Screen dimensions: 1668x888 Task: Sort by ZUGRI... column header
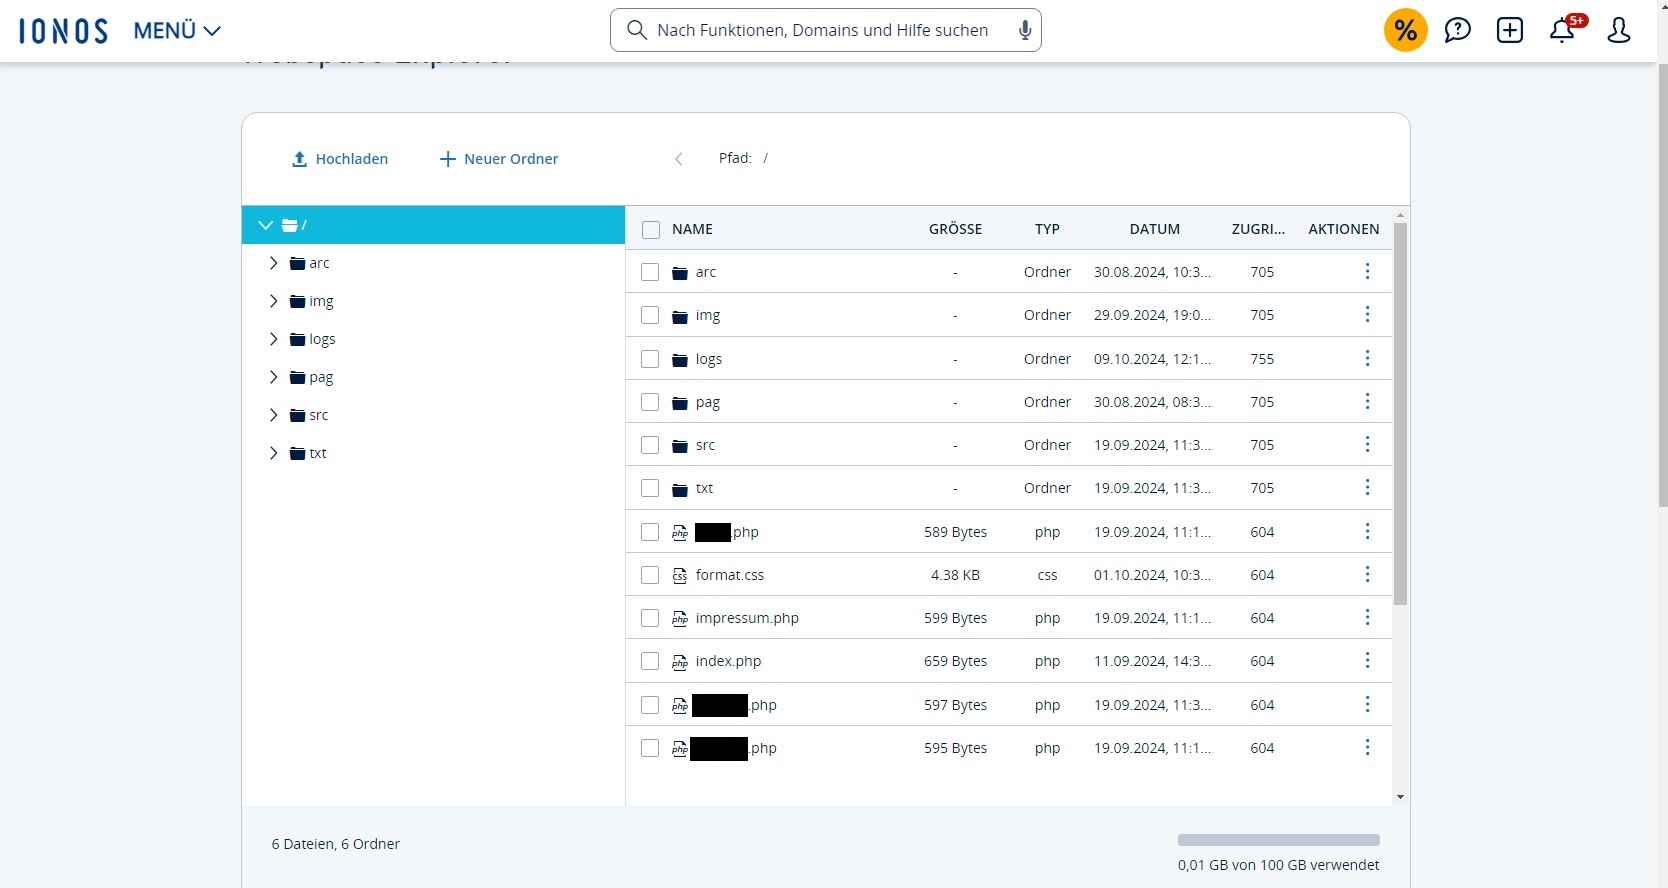pyautogui.click(x=1258, y=229)
